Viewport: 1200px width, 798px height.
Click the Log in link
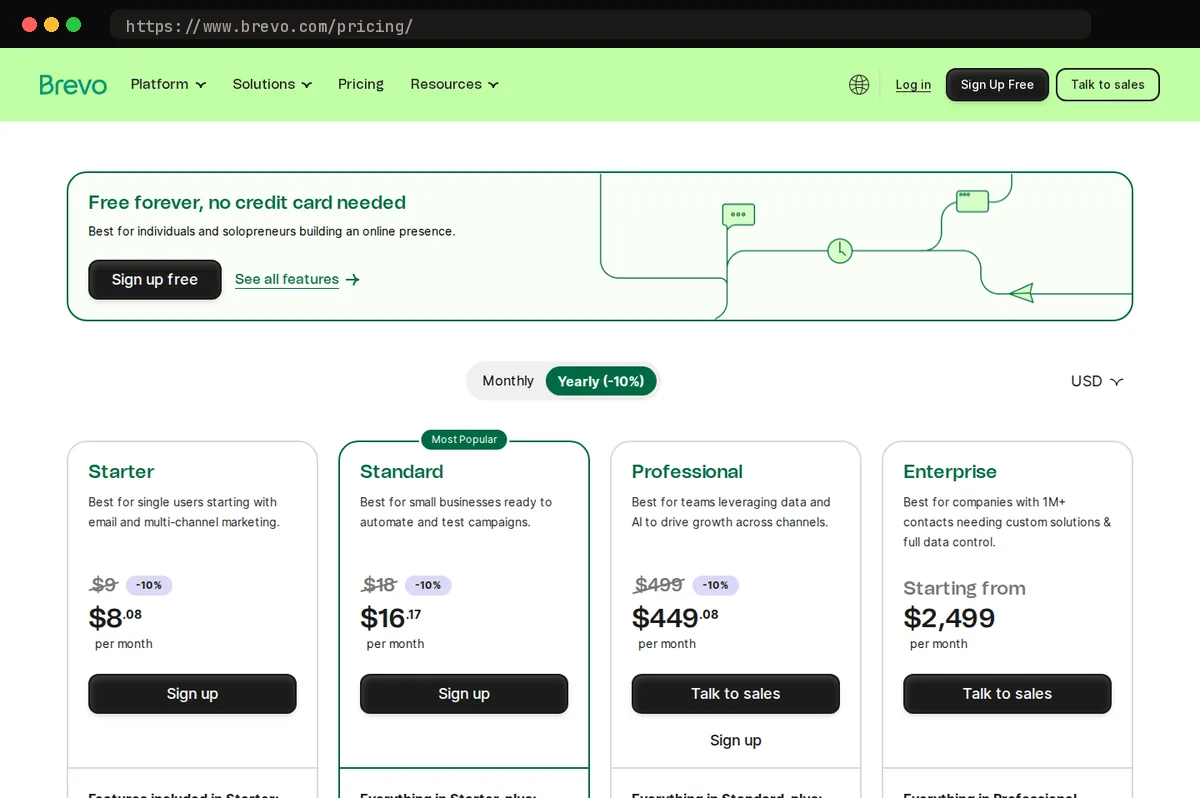click(913, 85)
